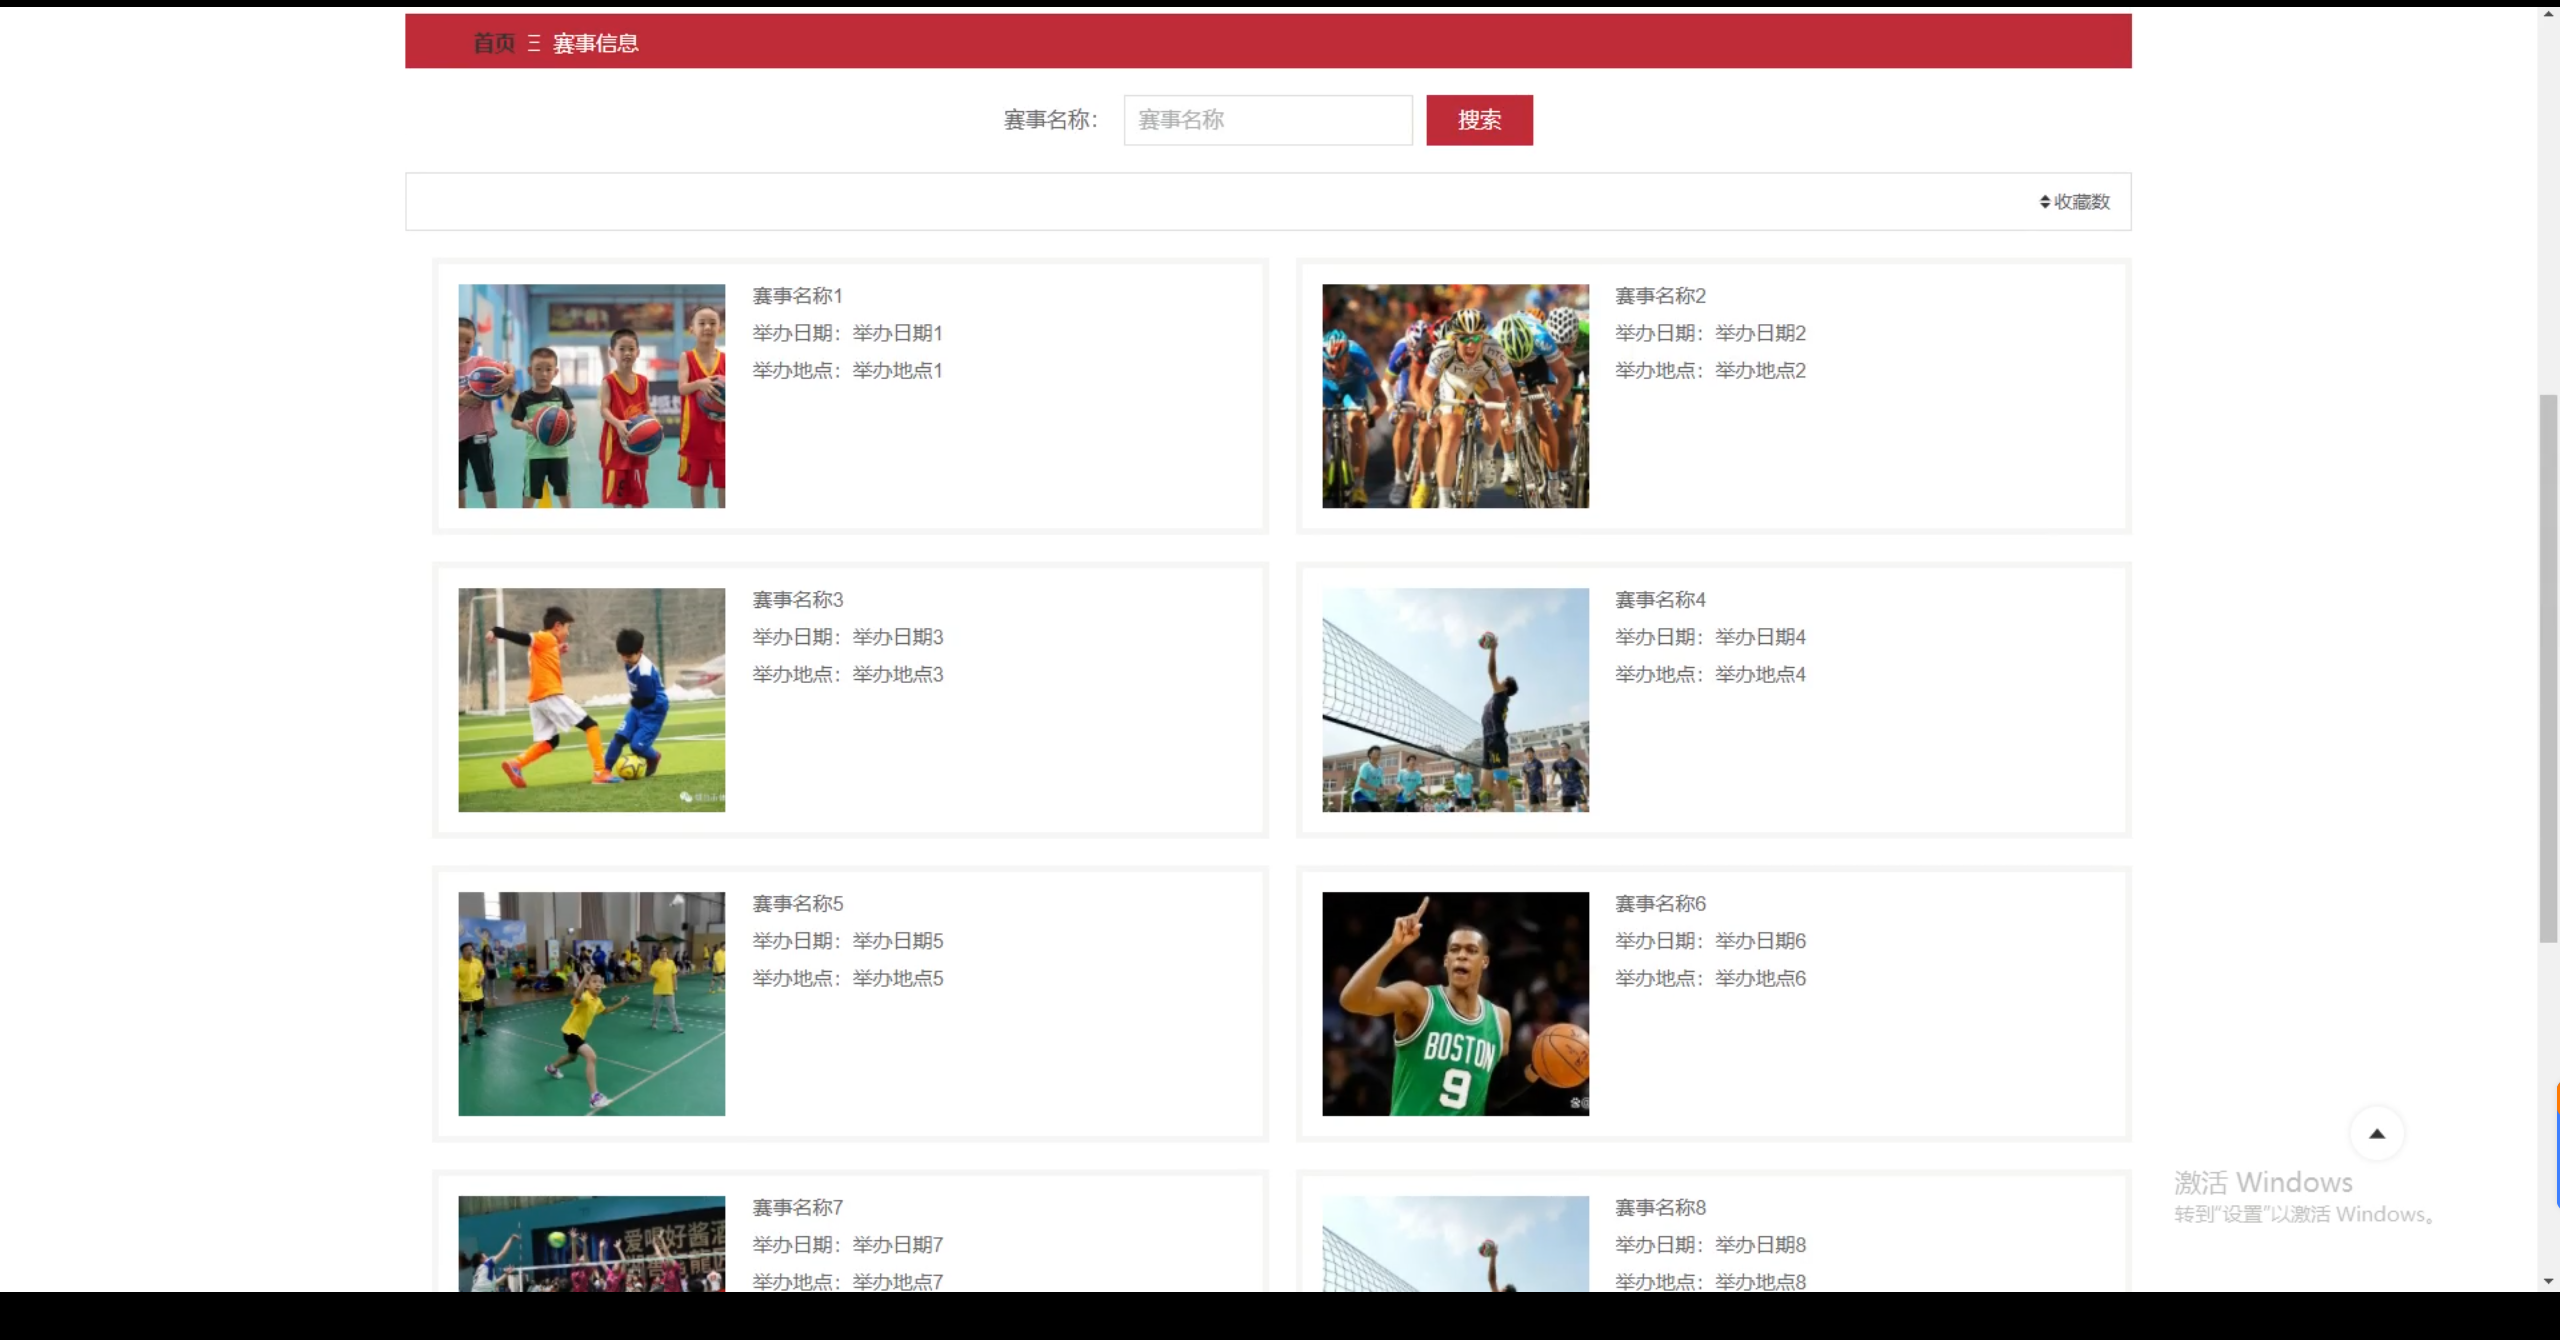The height and width of the screenshot is (1340, 2560).
Task: Click the scroll-to-top arrow button
Action: 2376,1133
